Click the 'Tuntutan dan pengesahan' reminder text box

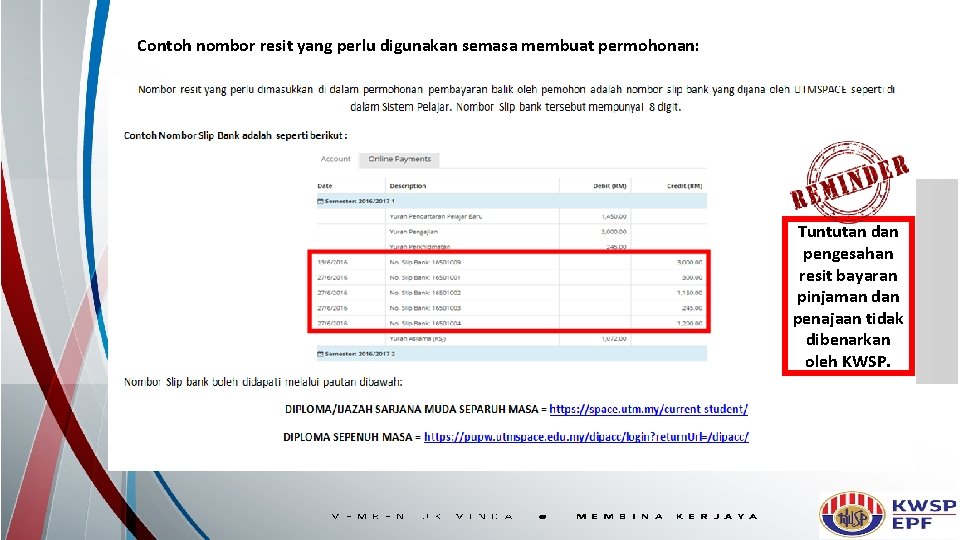coord(848,296)
